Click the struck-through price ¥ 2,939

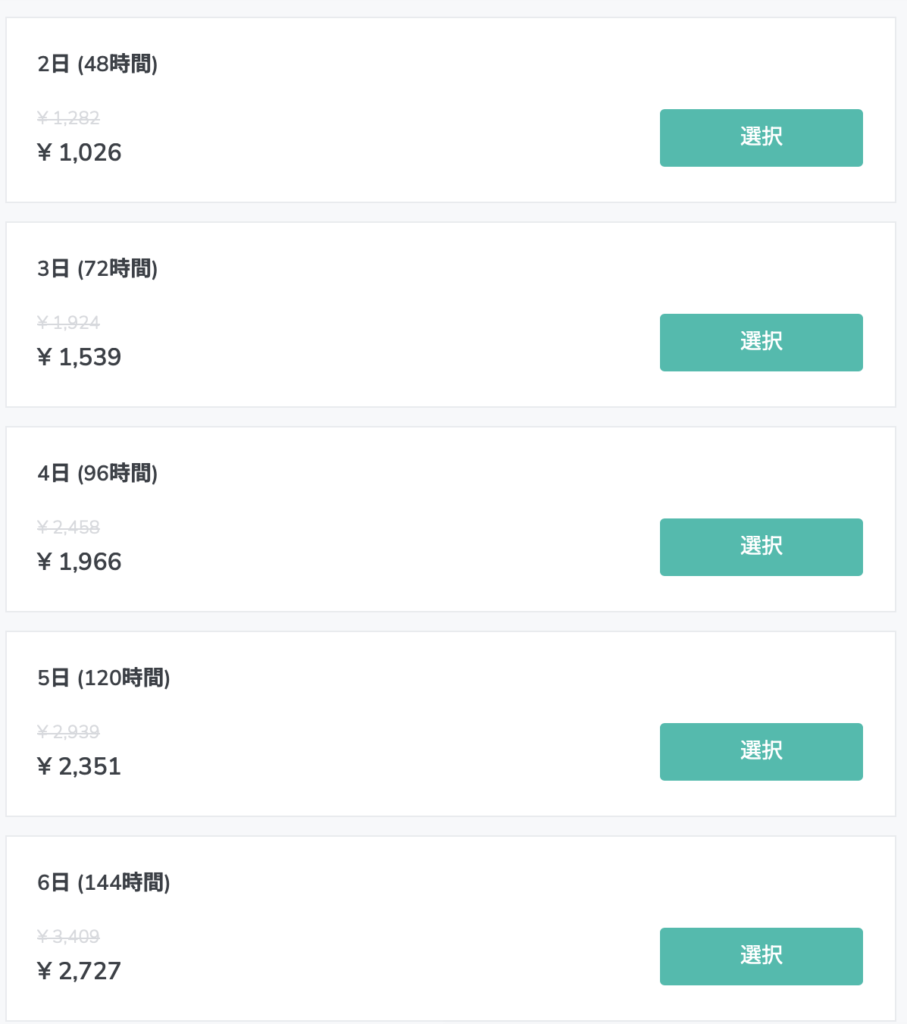click(x=69, y=731)
